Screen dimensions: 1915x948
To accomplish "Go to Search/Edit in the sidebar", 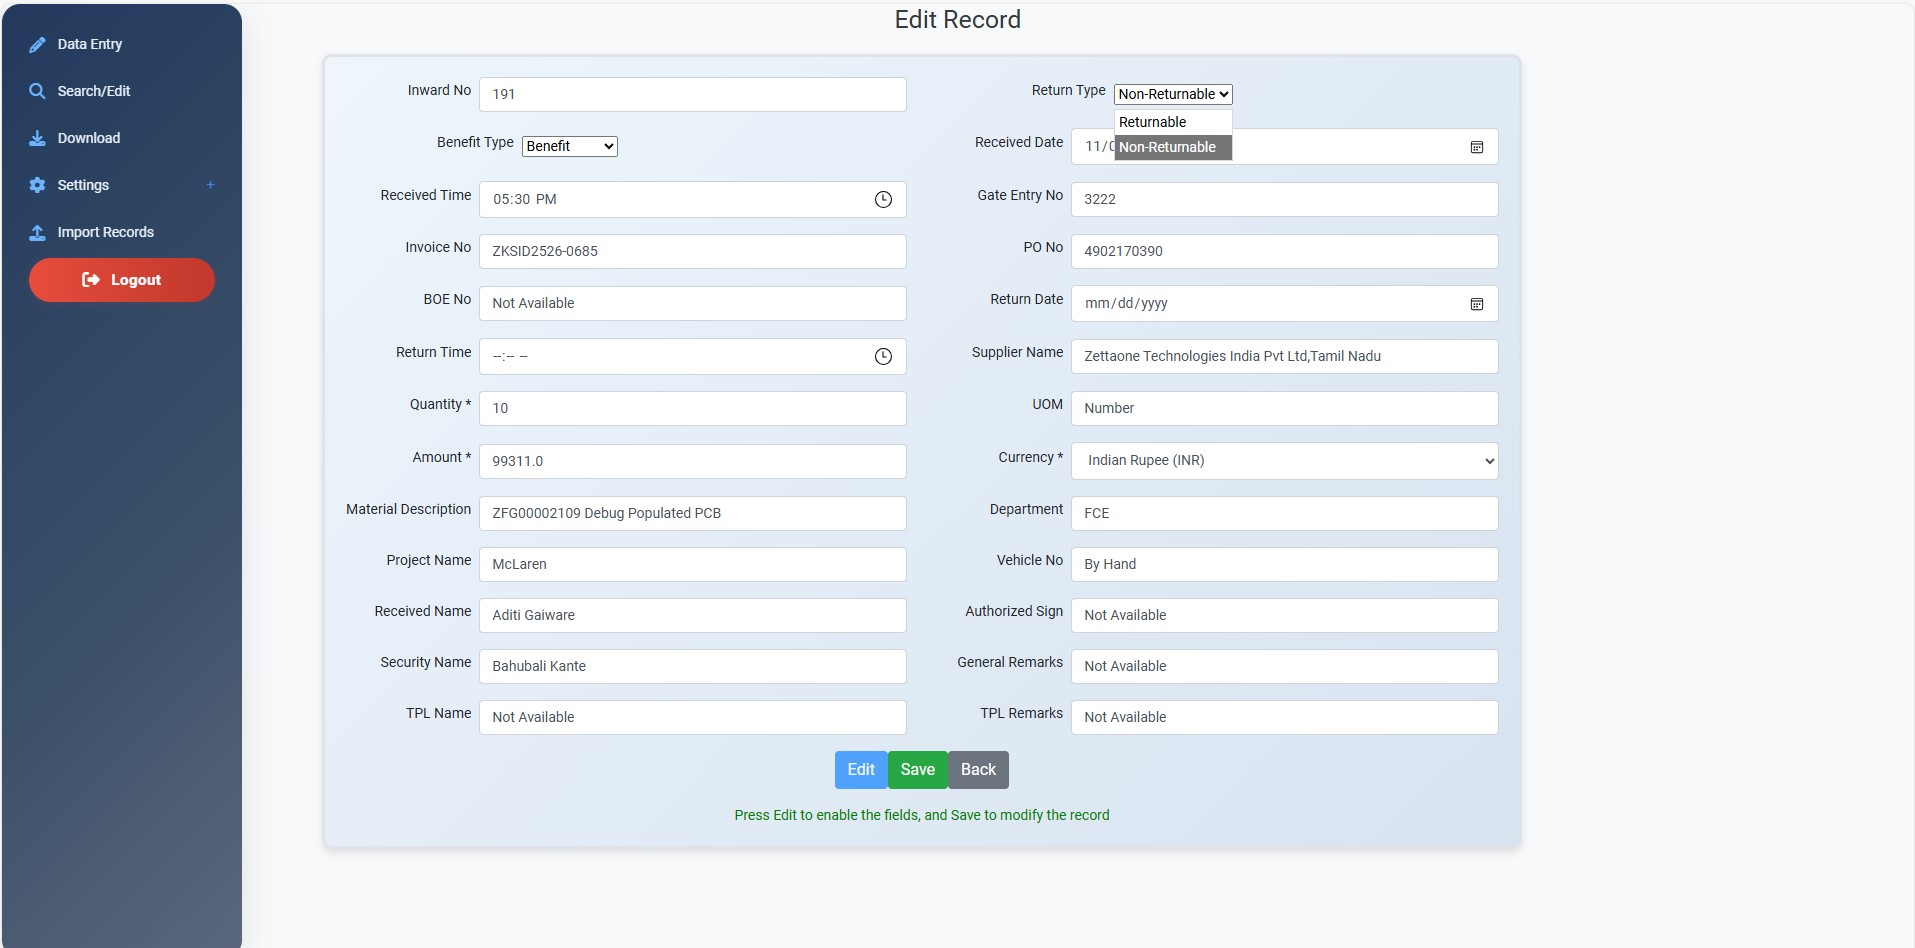I will click(x=94, y=91).
